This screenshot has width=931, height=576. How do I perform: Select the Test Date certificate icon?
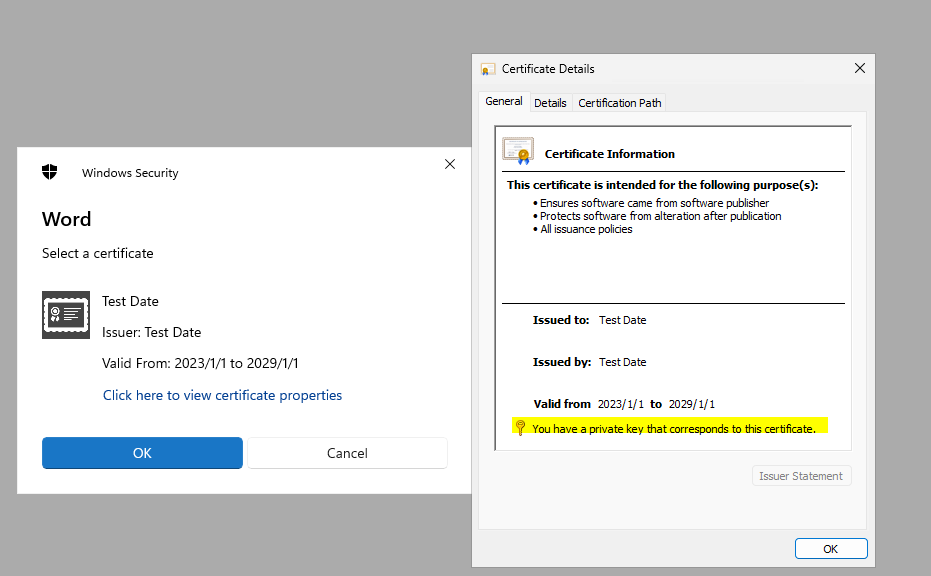[66, 315]
